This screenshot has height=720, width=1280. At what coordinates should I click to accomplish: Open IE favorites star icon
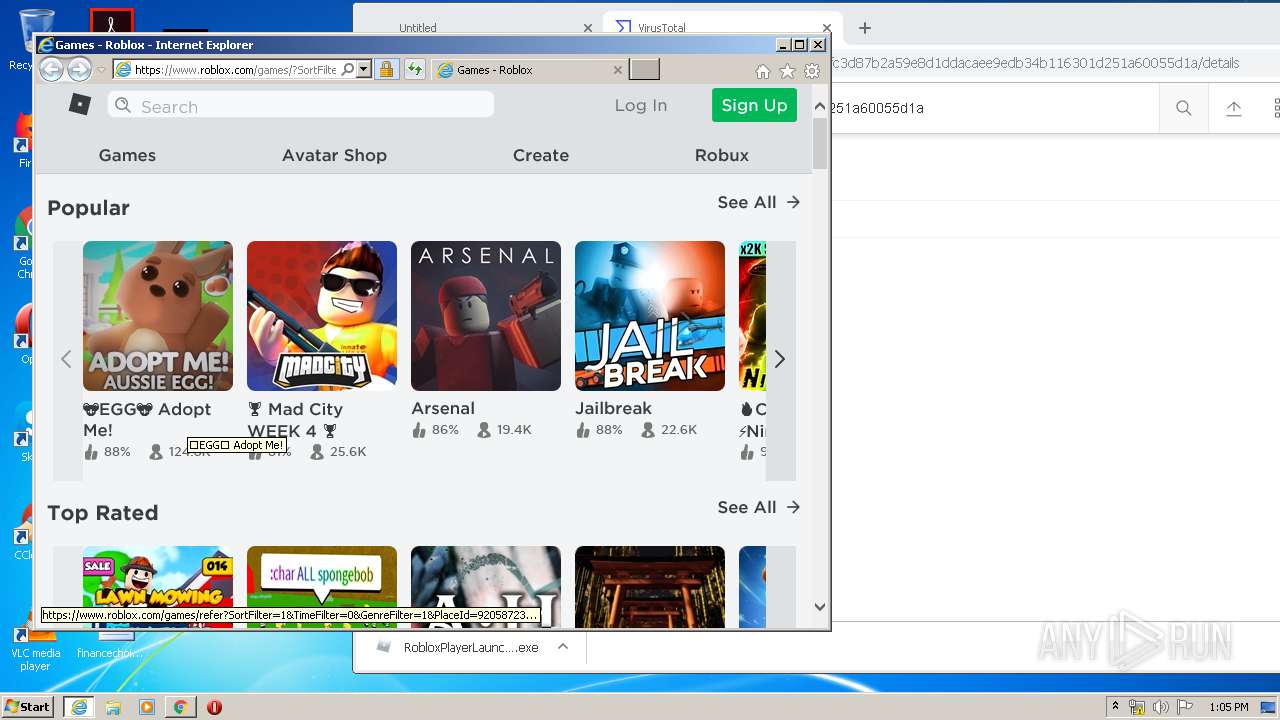click(787, 71)
